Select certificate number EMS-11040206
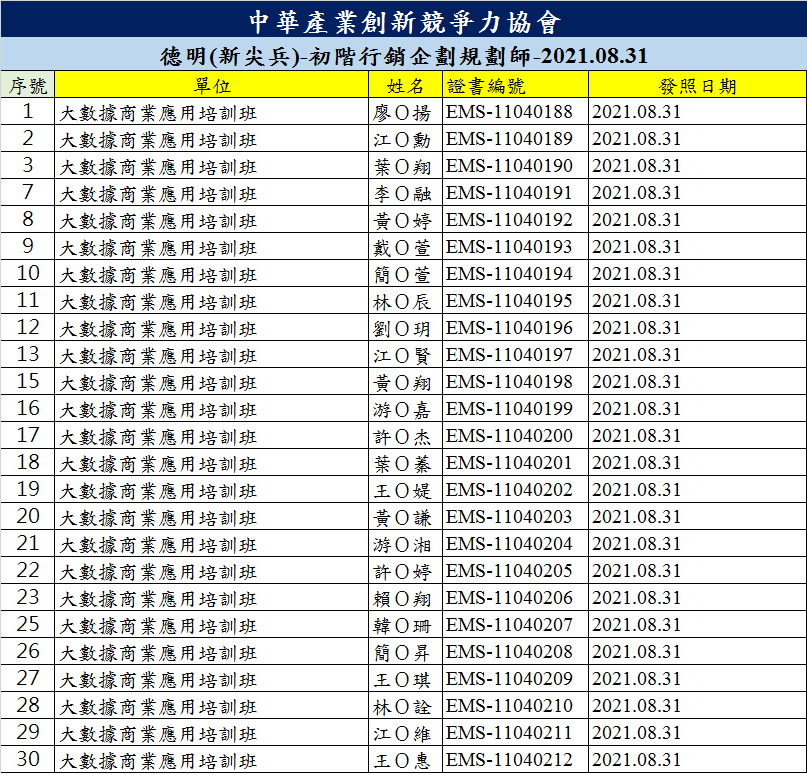 [508, 598]
